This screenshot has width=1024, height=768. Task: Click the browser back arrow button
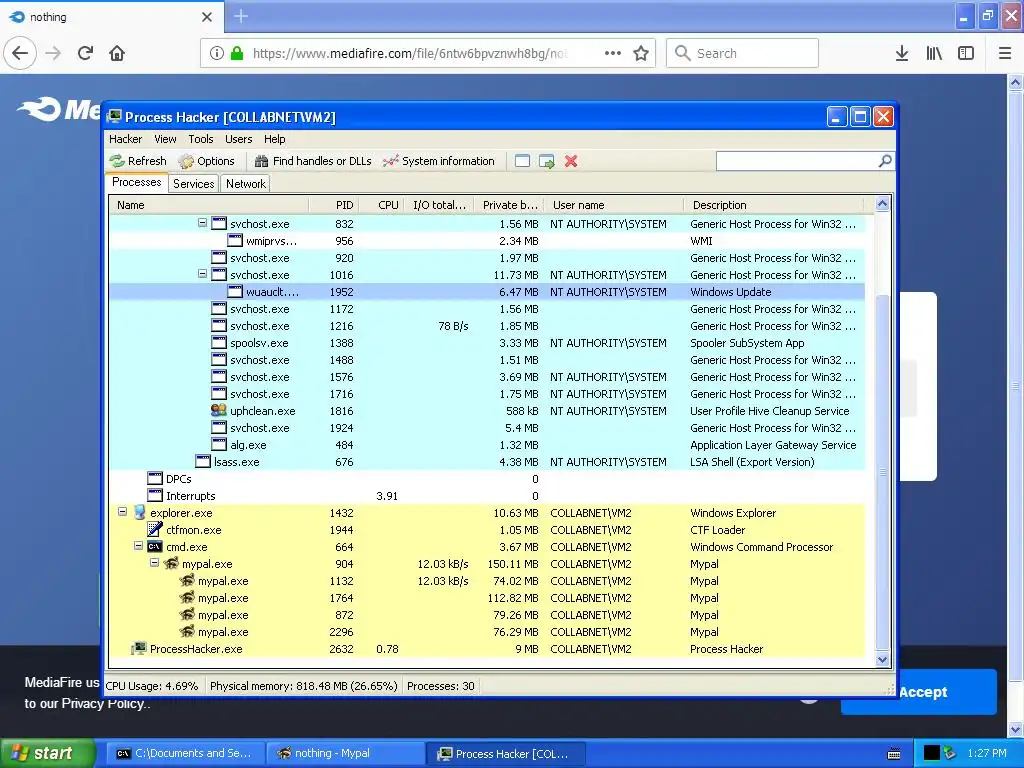click(x=20, y=53)
